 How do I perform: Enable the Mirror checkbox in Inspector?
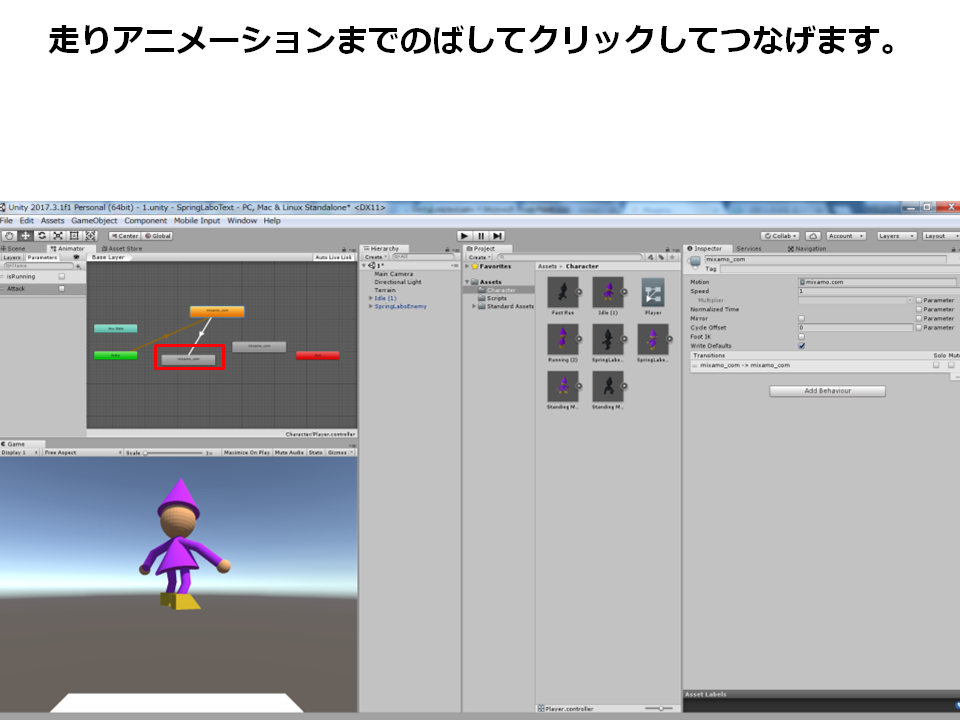coord(801,318)
